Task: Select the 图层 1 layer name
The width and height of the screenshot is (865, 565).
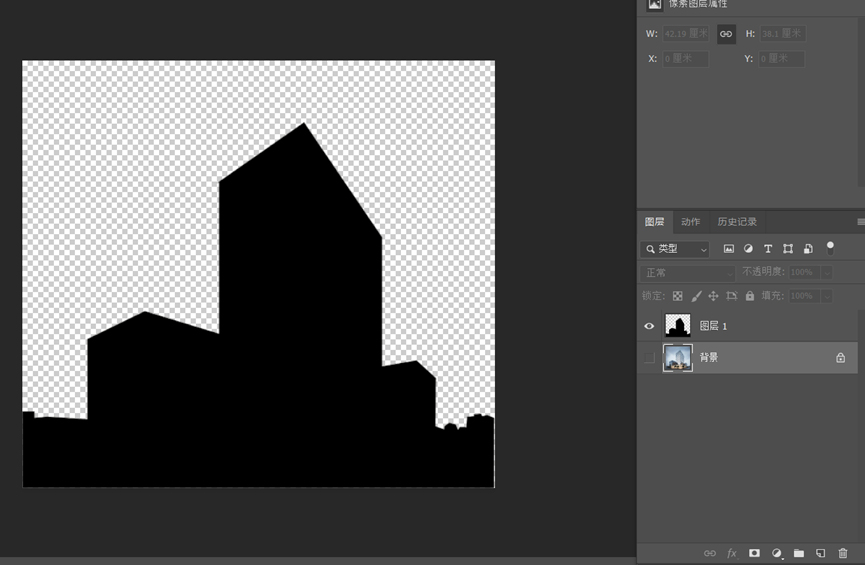Action: [x=713, y=326]
